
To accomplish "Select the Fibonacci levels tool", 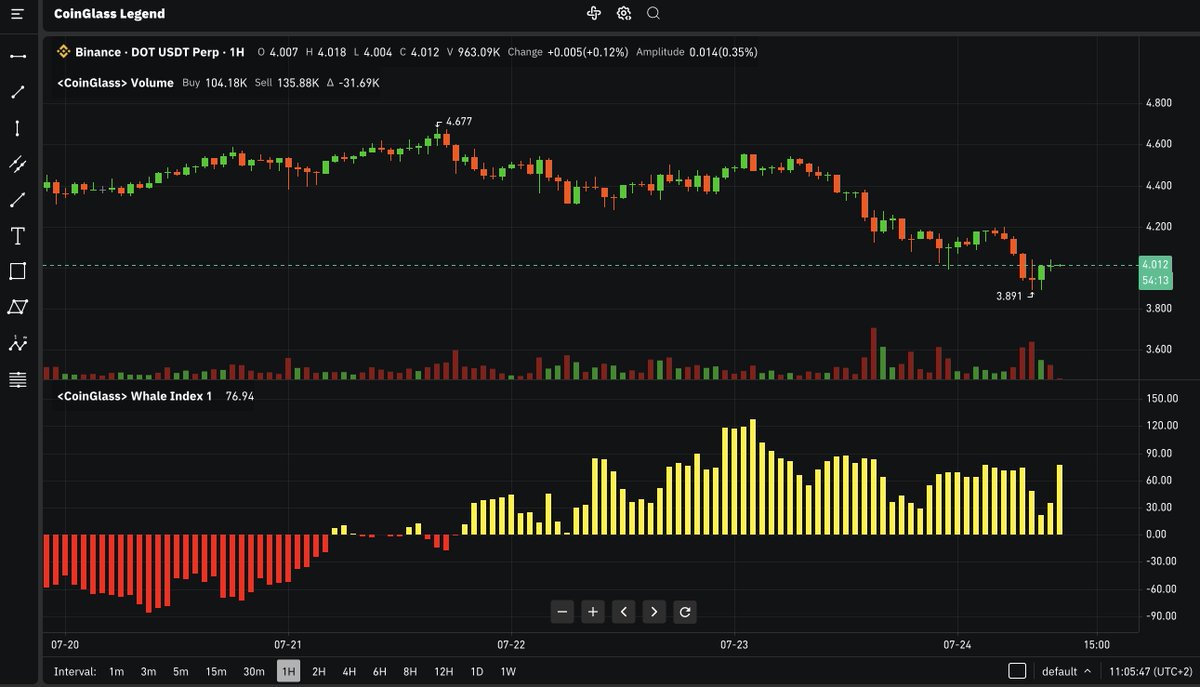I will [18, 380].
